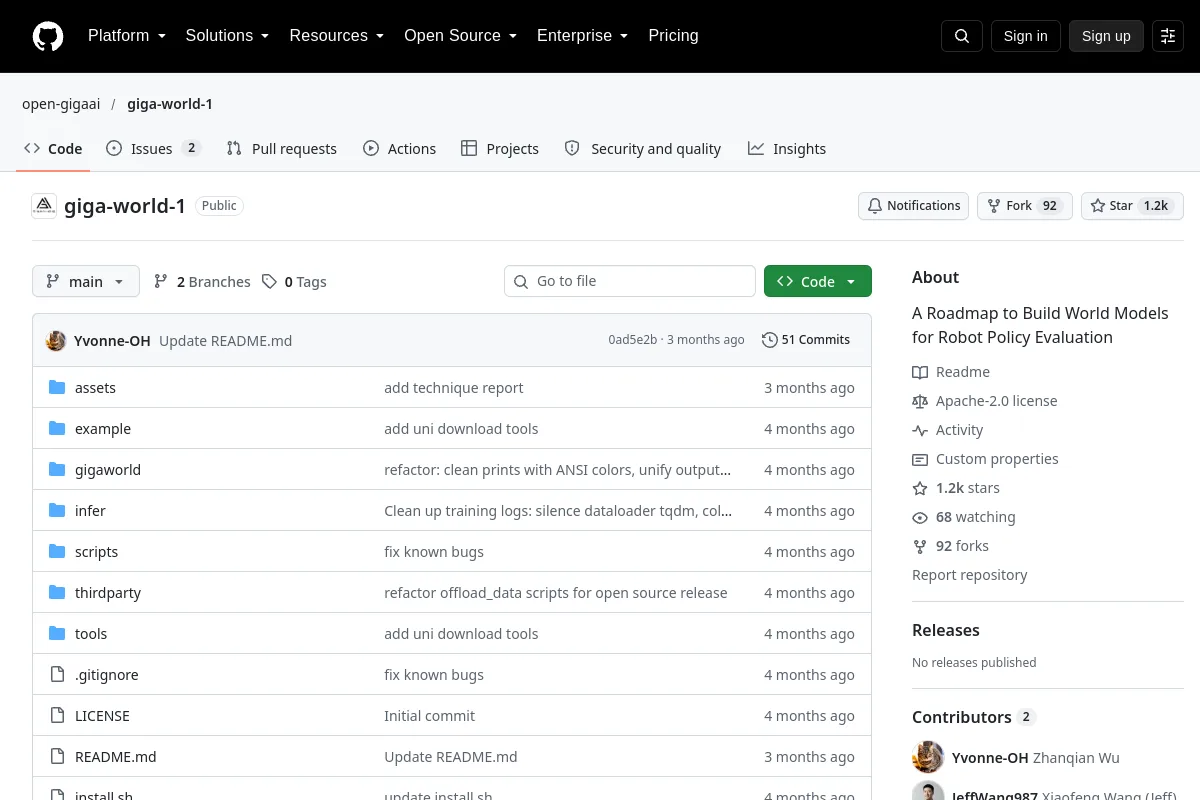Click the tag icon next to 0 Tags

point(269,282)
